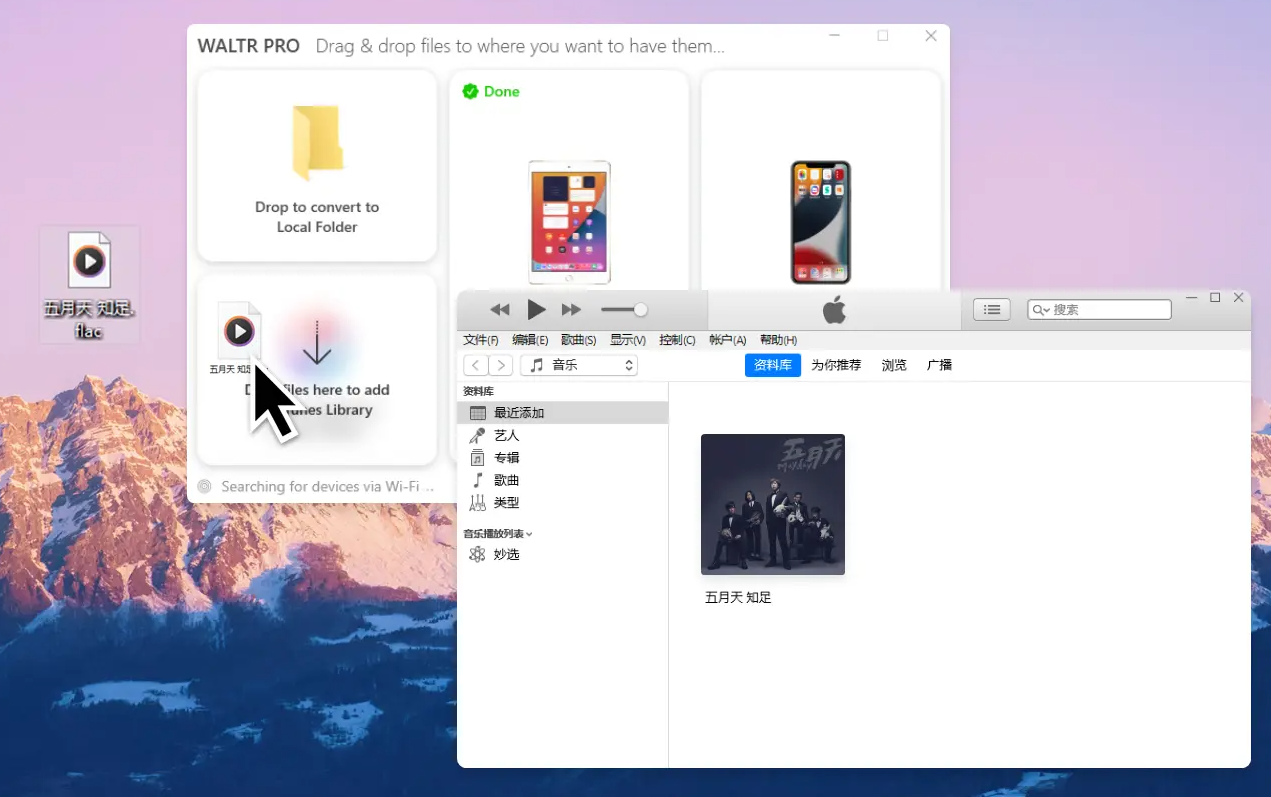
Task: Click the iPad device image in WALTR PRO
Action: click(569, 222)
